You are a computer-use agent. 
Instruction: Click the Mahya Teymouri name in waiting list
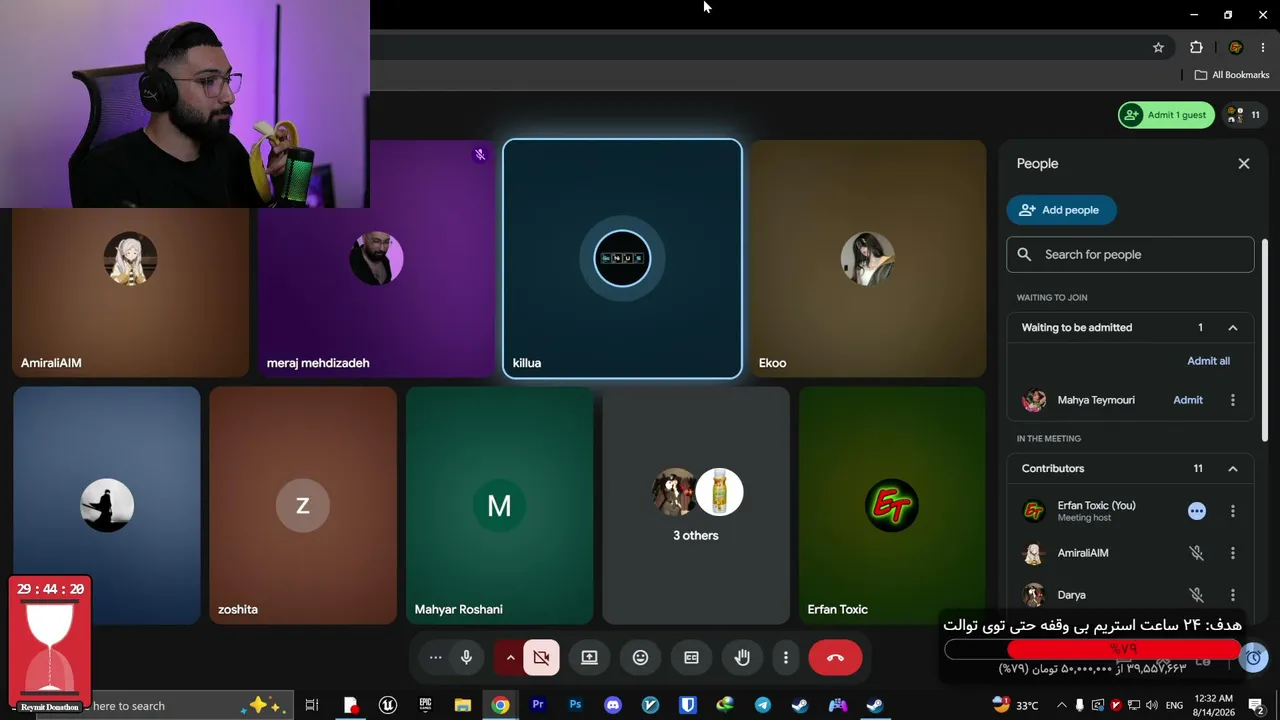pyautogui.click(x=1096, y=400)
